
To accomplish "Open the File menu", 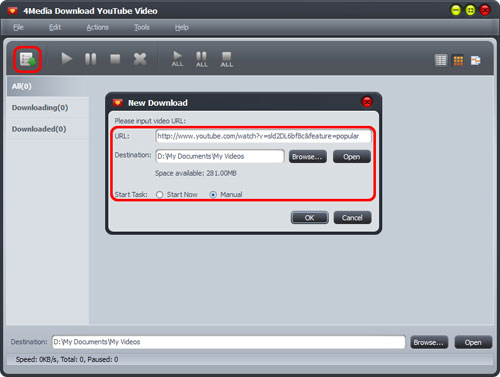I will pyautogui.click(x=18, y=27).
